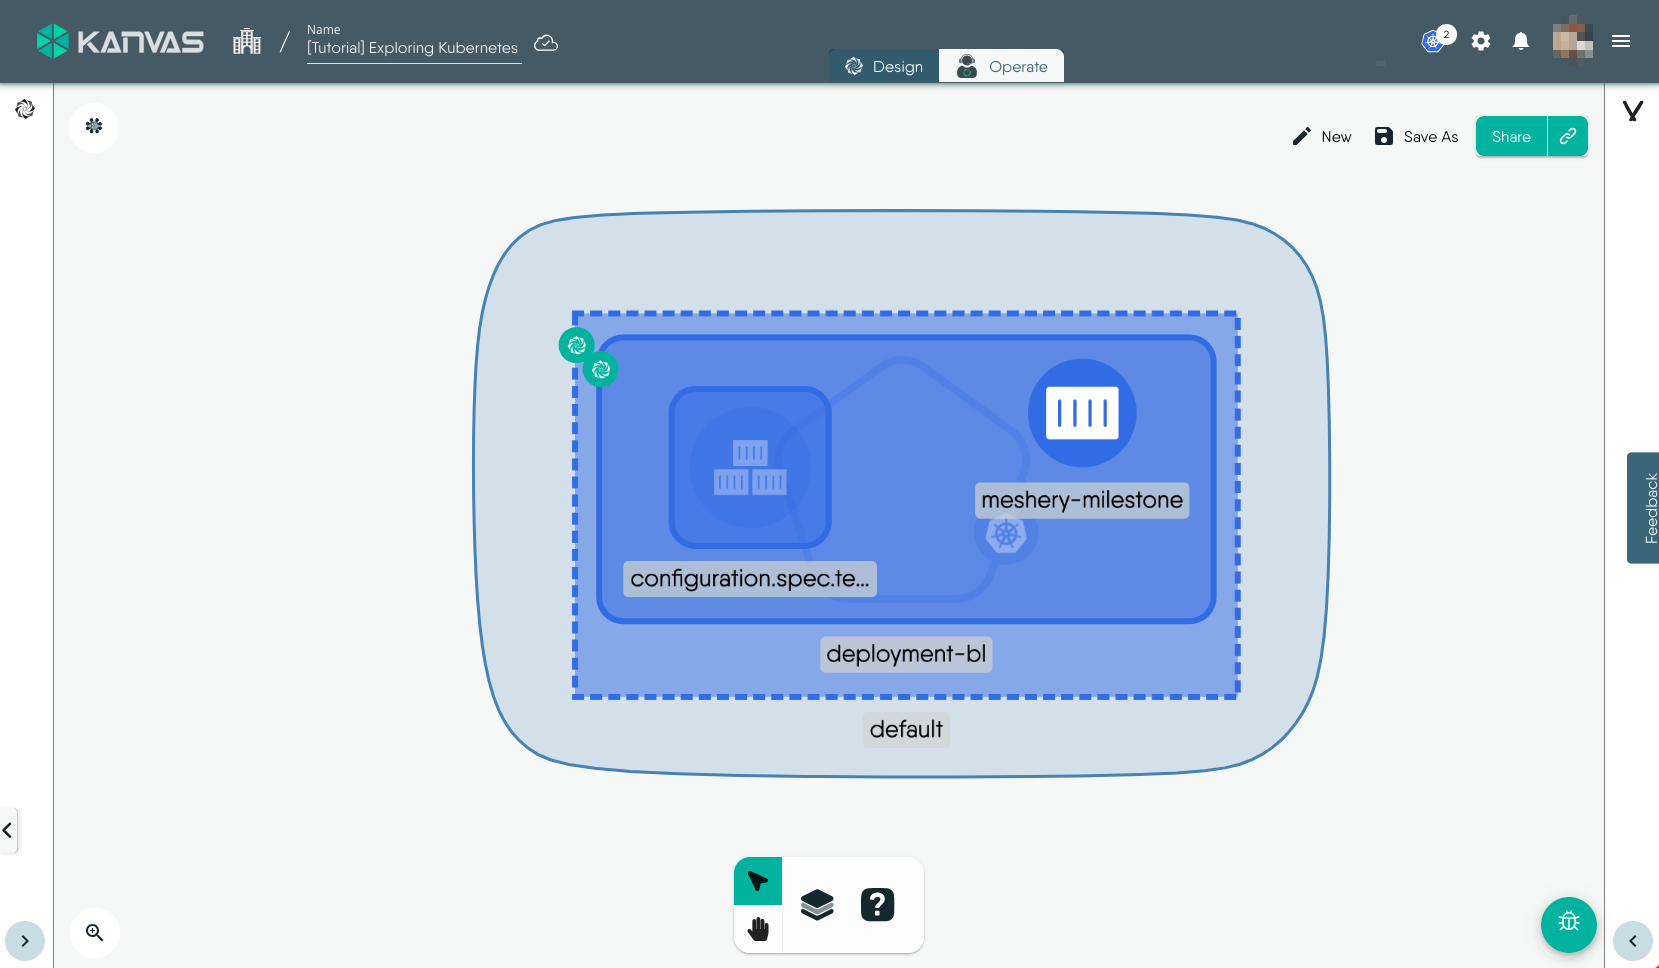
Task: Open the hamburger menu
Action: (x=1621, y=41)
